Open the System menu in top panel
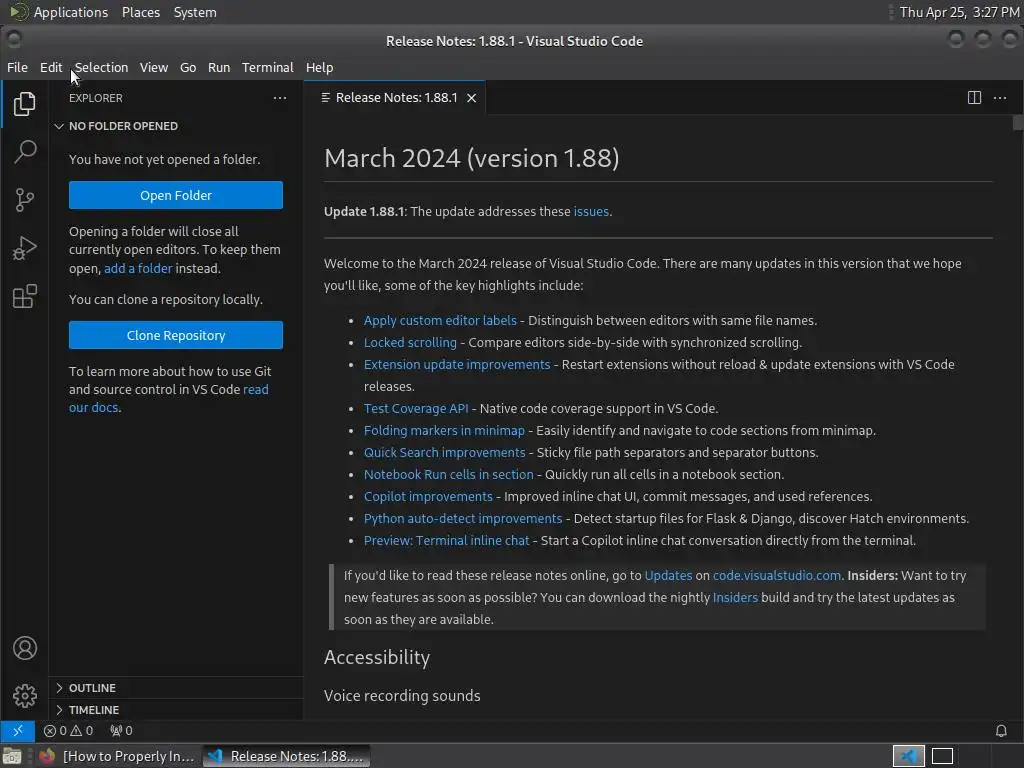The image size is (1024, 768). tap(195, 12)
